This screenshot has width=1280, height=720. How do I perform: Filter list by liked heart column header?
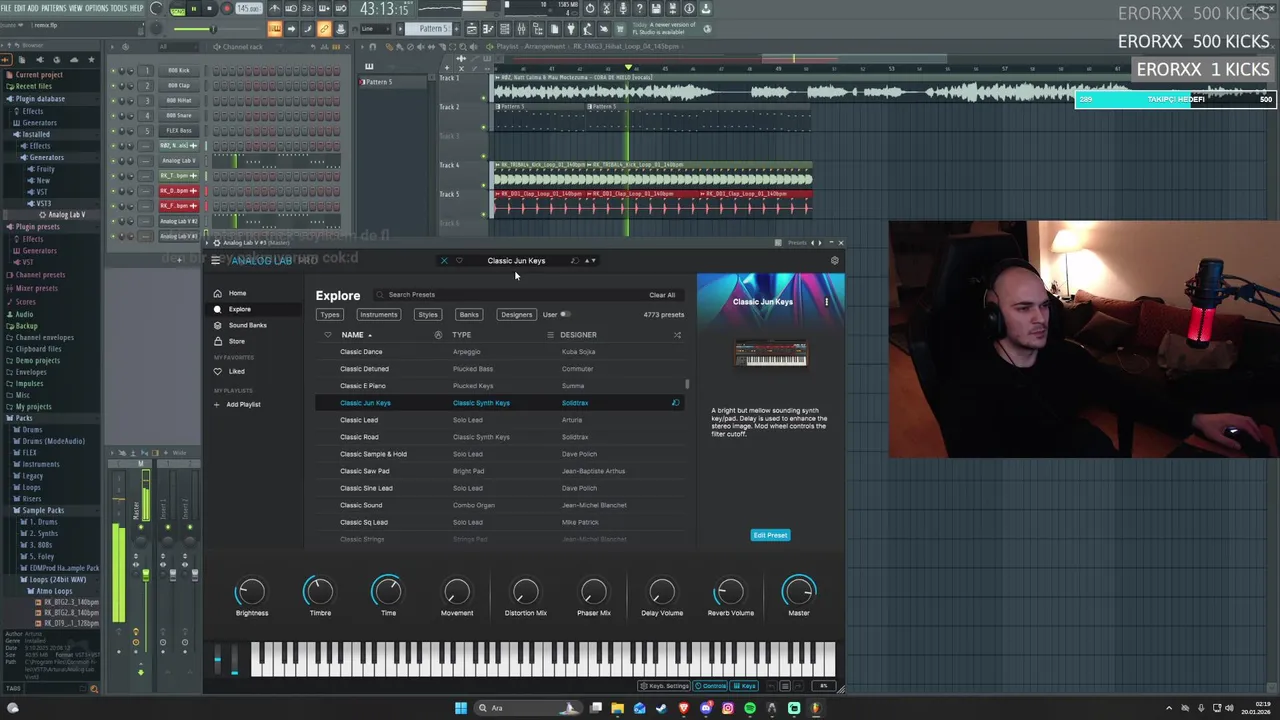(327, 335)
